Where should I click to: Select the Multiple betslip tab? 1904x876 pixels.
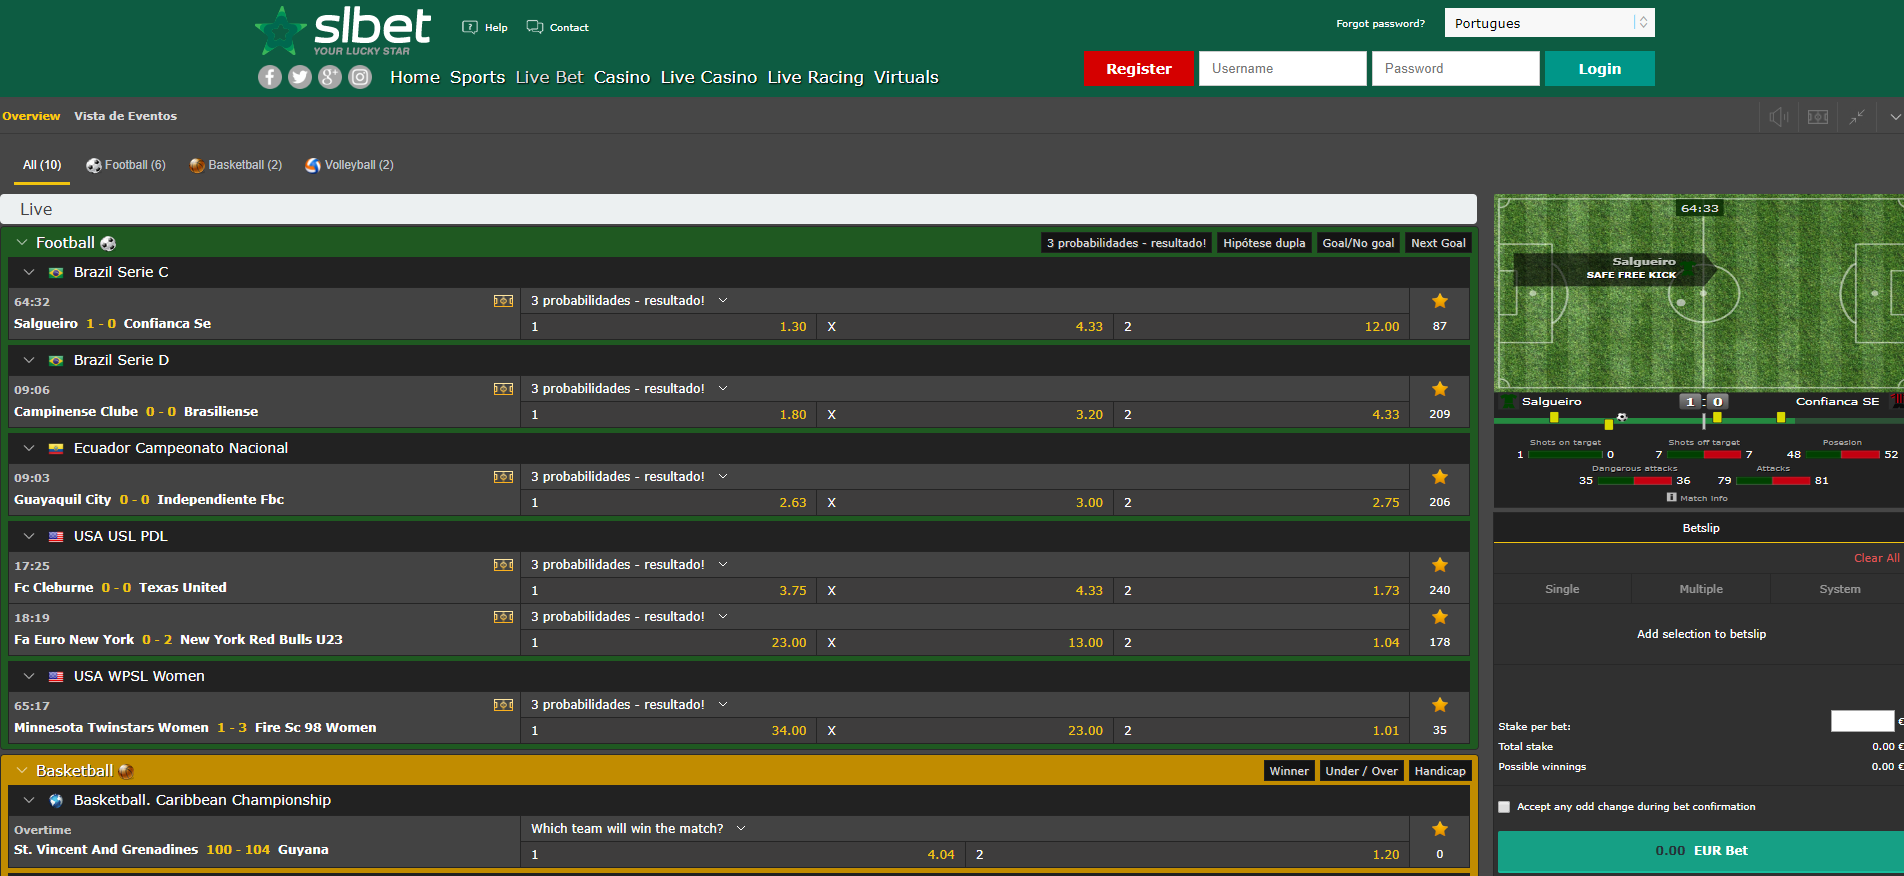click(1701, 589)
